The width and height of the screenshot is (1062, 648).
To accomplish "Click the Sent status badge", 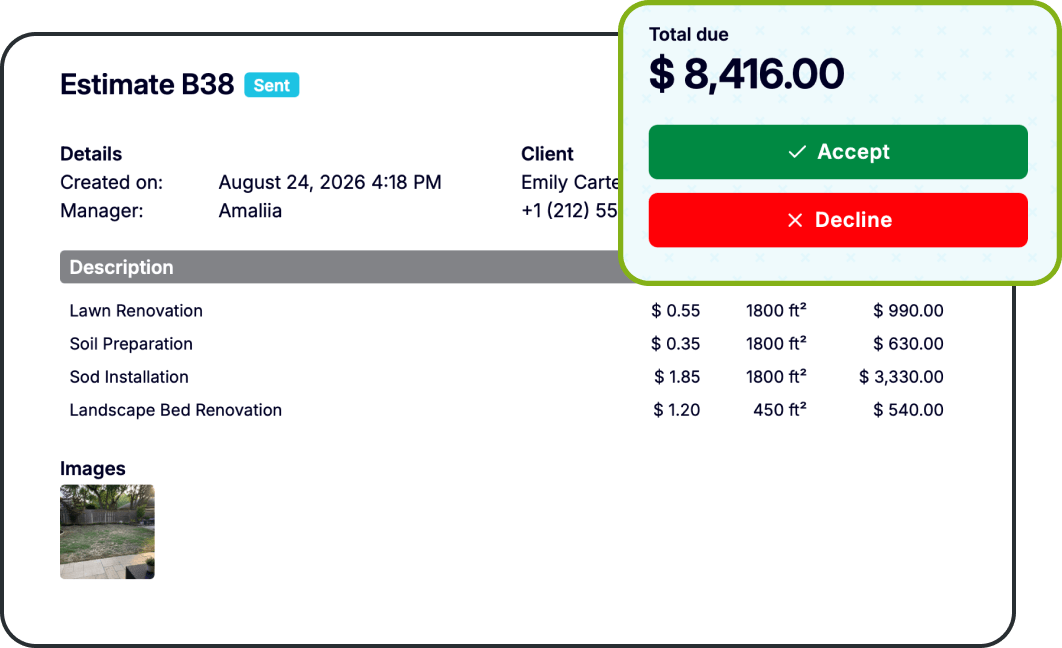I will pyautogui.click(x=272, y=85).
